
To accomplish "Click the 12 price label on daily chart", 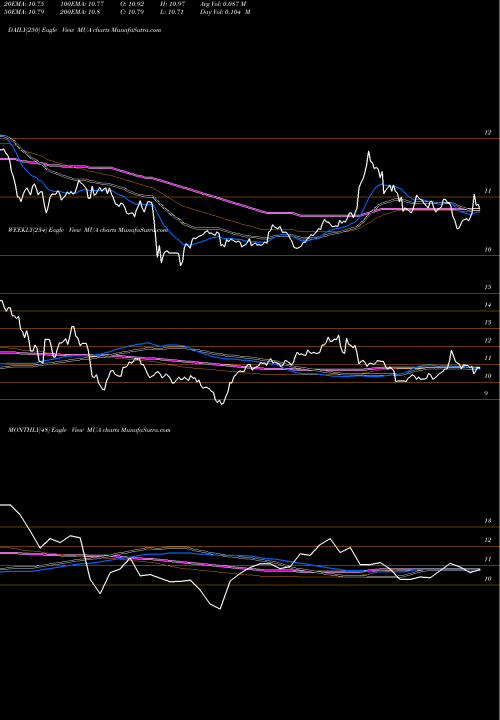I will 488,133.
